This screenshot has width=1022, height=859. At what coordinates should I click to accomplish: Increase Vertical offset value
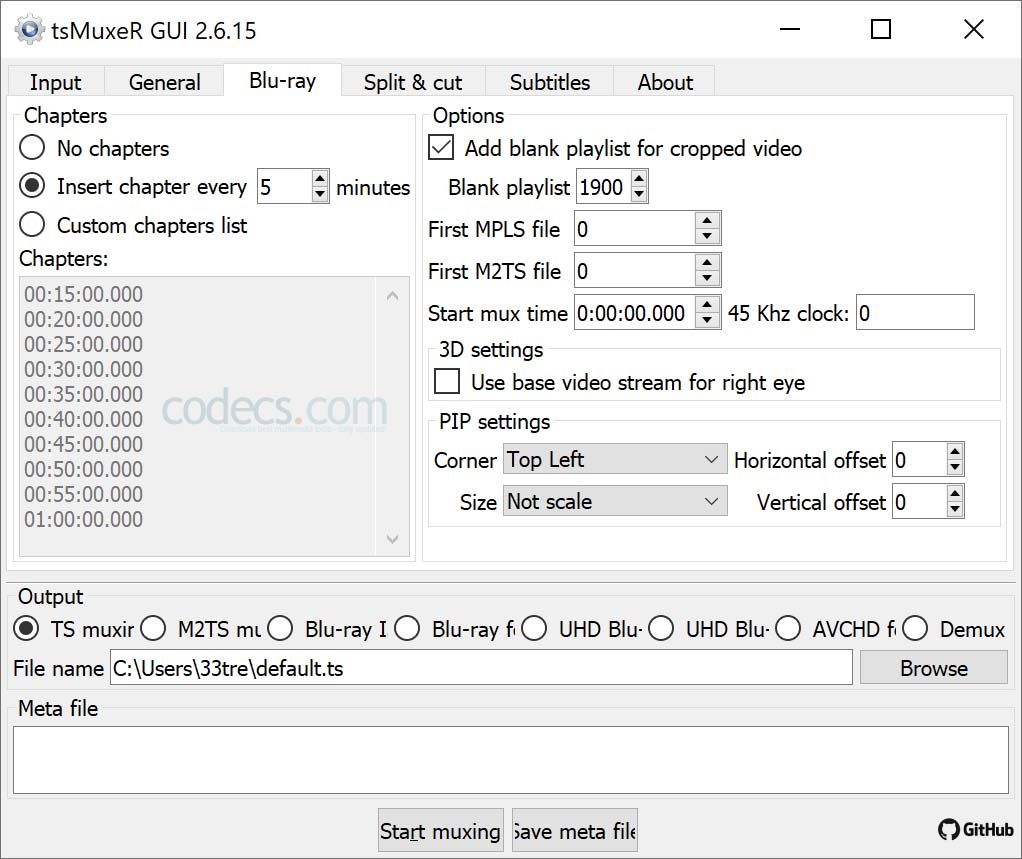coord(955,493)
